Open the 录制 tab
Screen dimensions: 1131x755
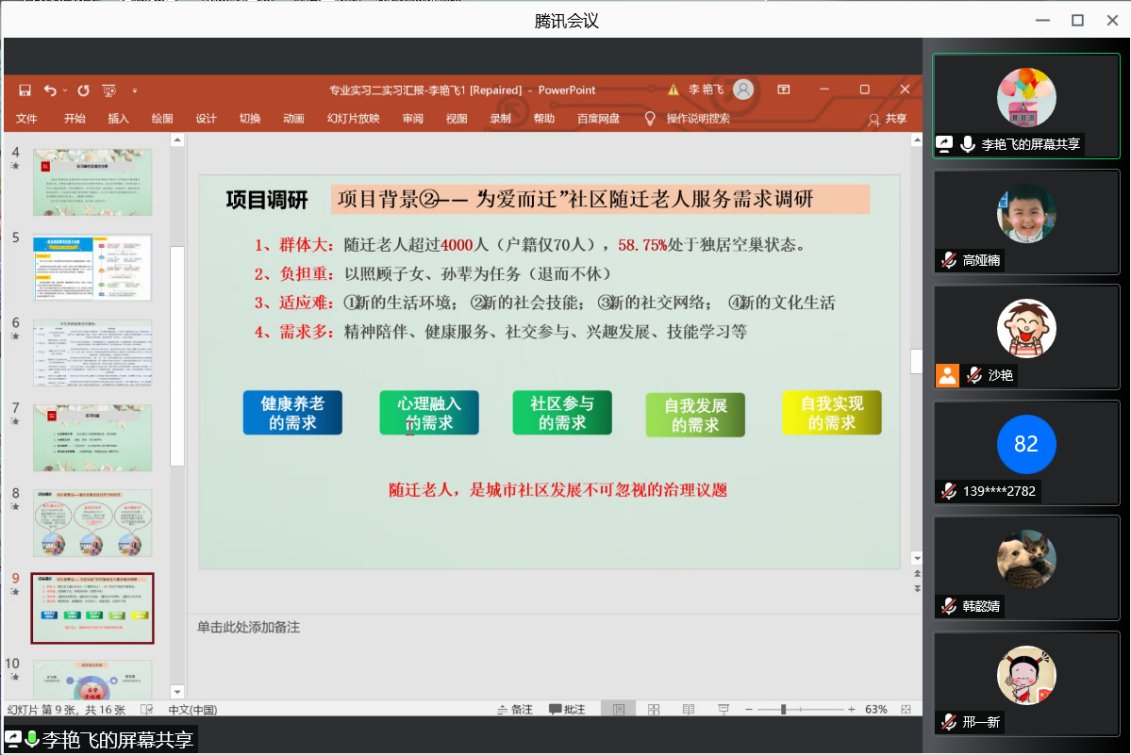pyautogui.click(x=501, y=118)
